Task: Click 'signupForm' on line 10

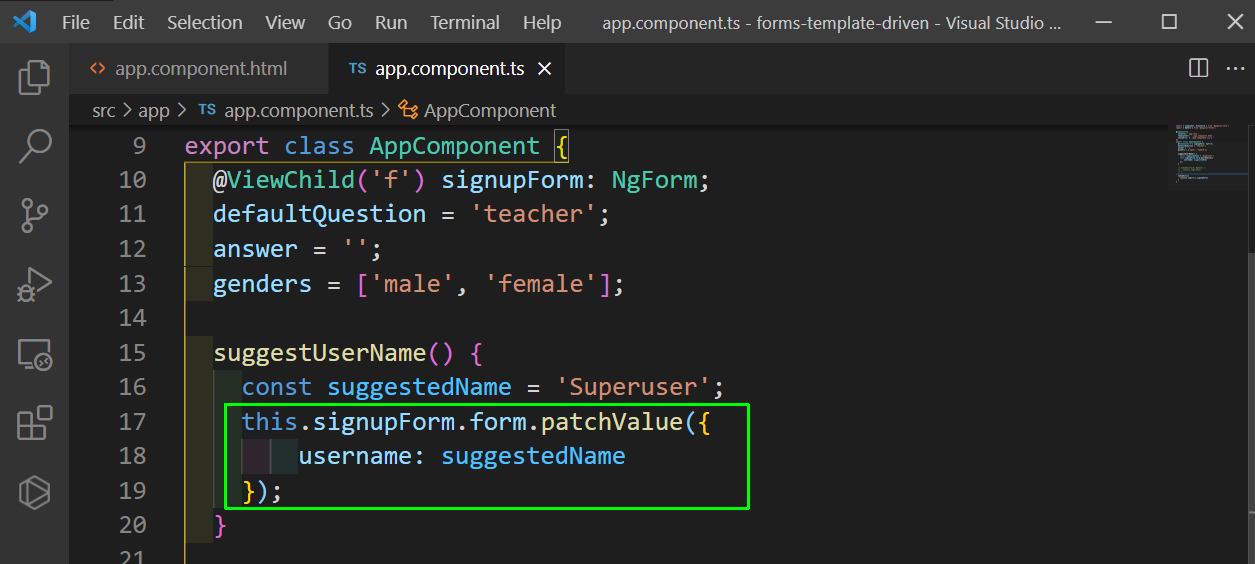Action: [x=512, y=180]
